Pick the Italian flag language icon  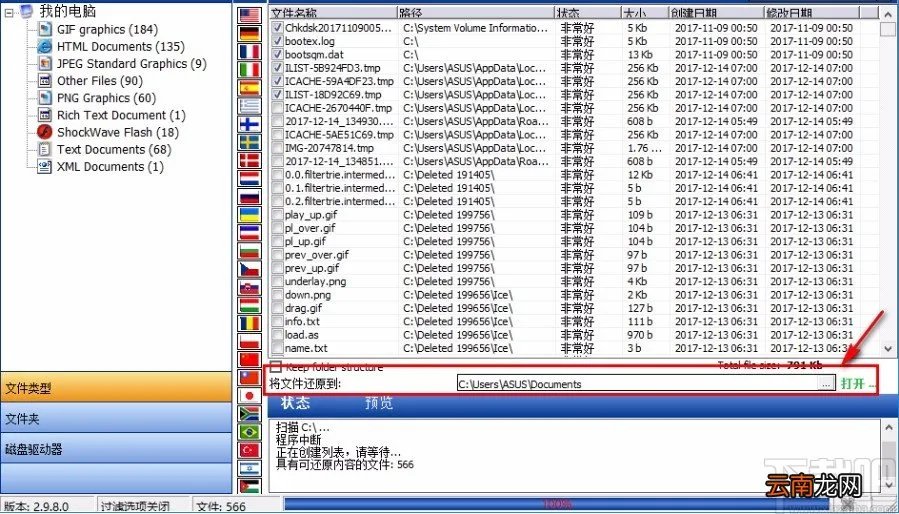click(250, 70)
